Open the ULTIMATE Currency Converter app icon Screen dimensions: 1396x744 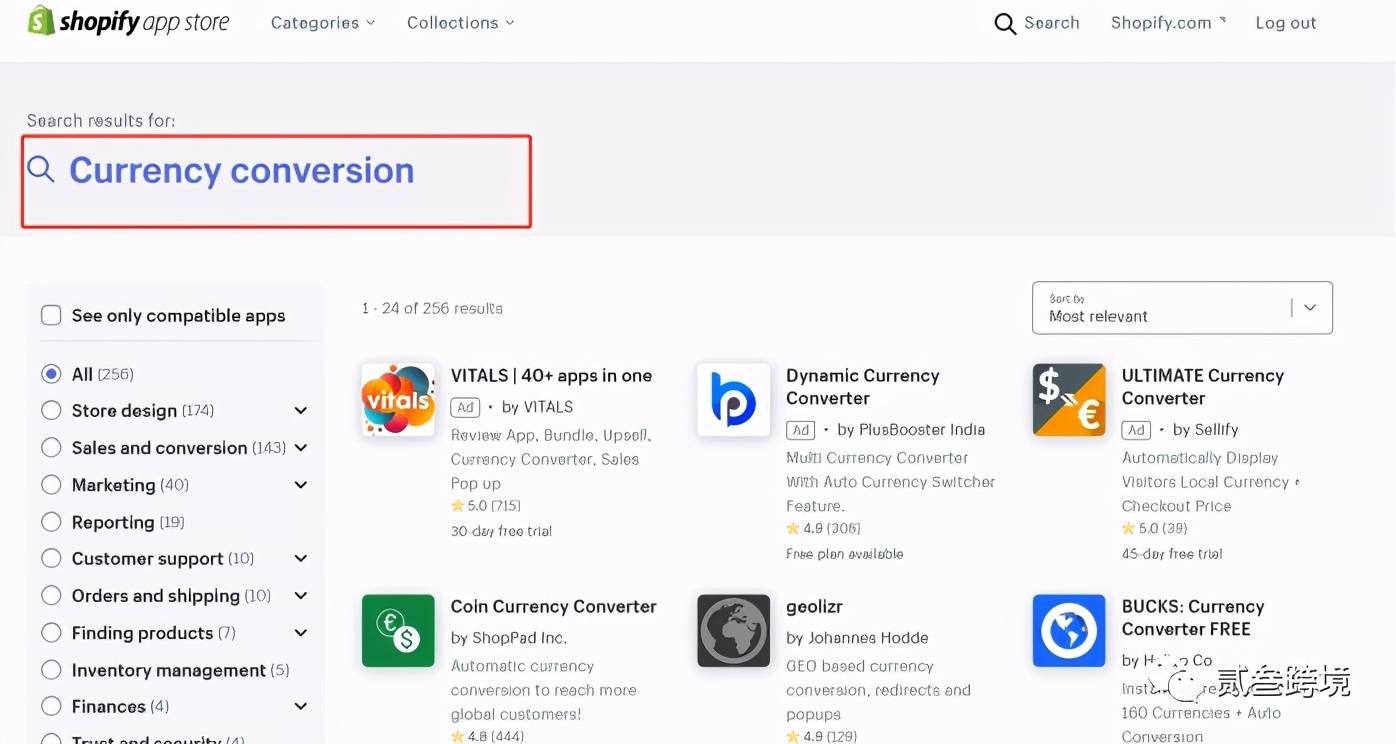[x=1069, y=400]
